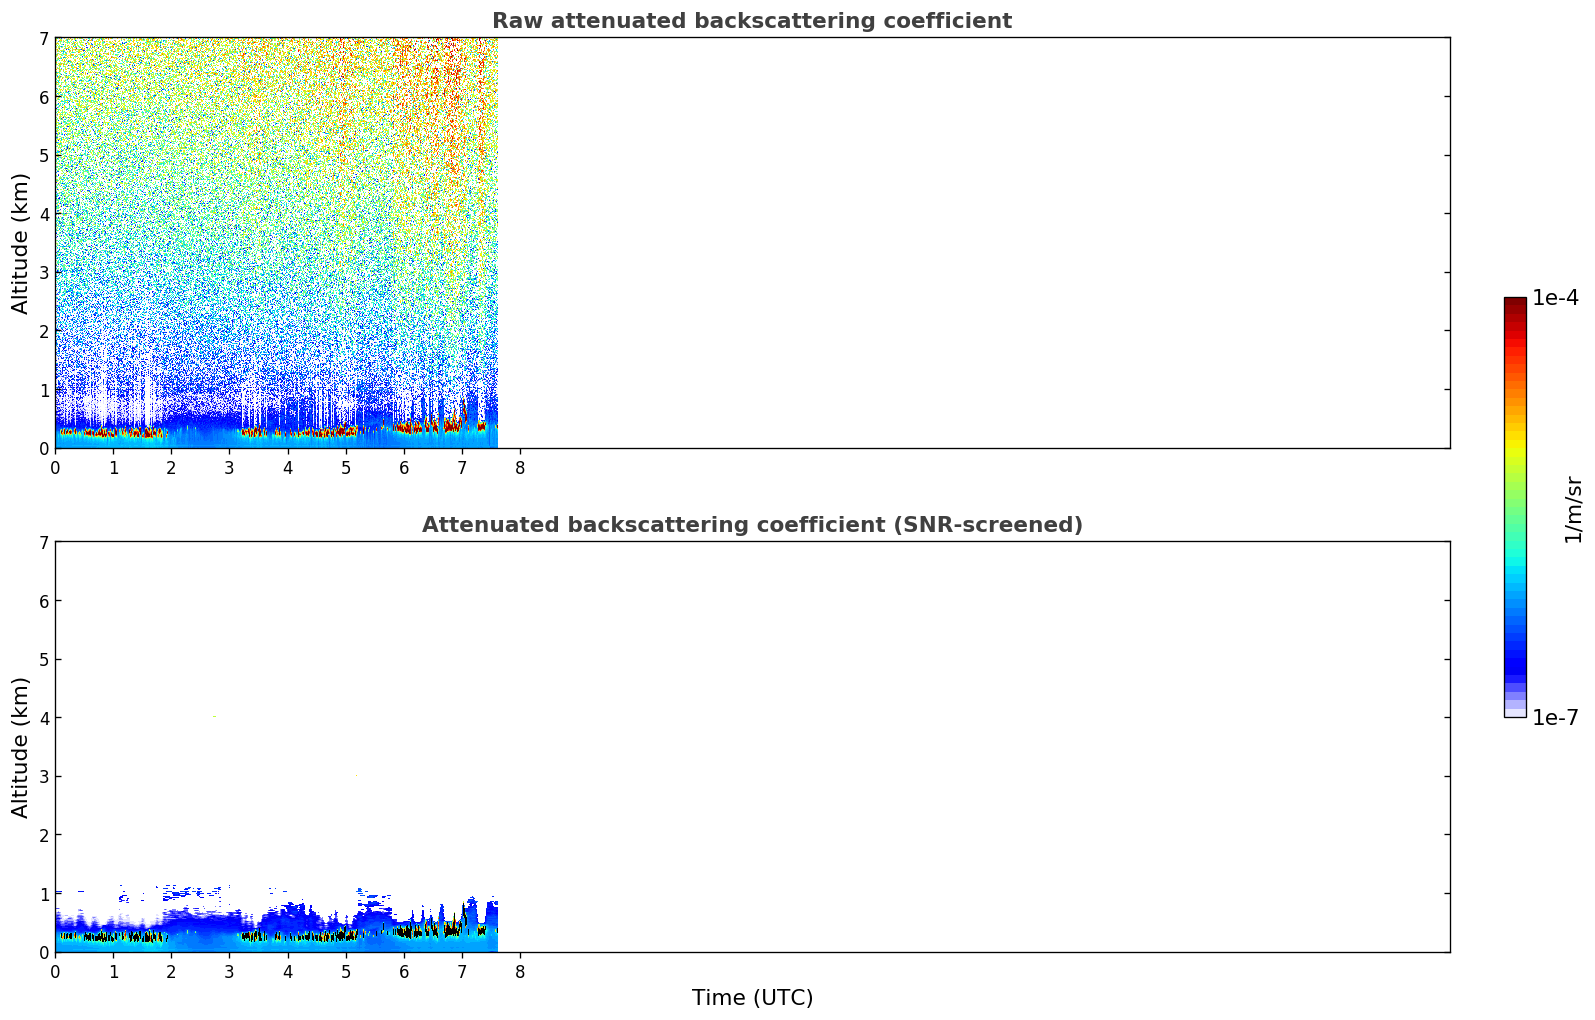
Task: Select the top plot's "Altitude (km)" label
Action: tap(21, 243)
